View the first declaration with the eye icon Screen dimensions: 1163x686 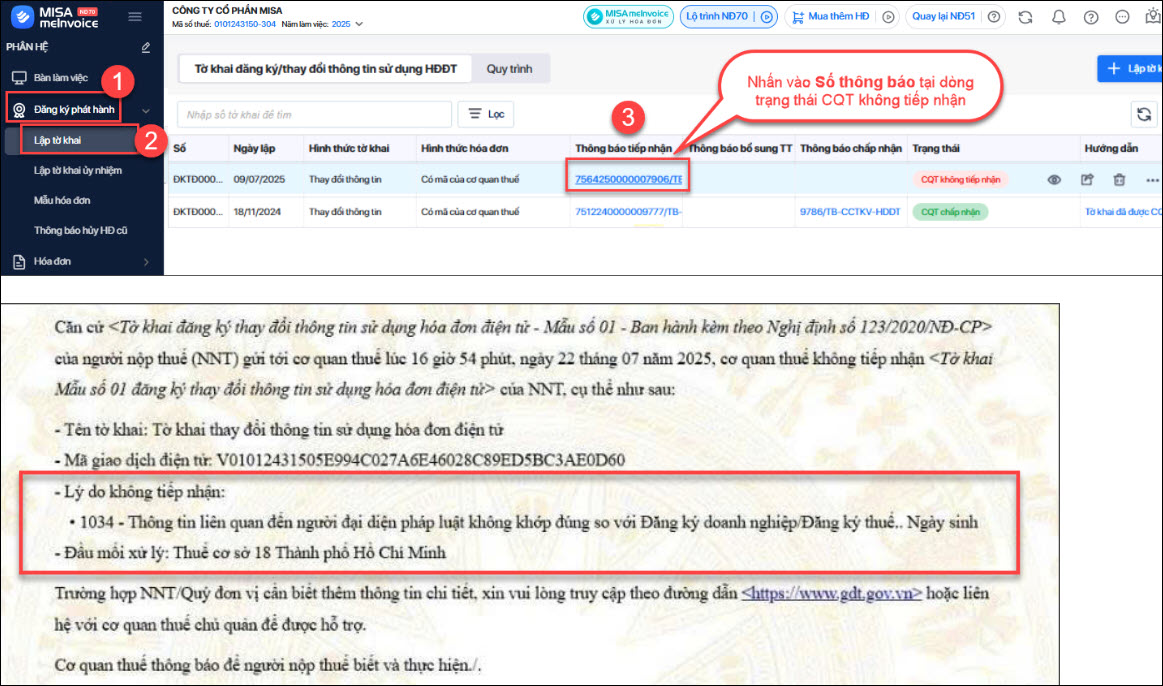[1054, 180]
